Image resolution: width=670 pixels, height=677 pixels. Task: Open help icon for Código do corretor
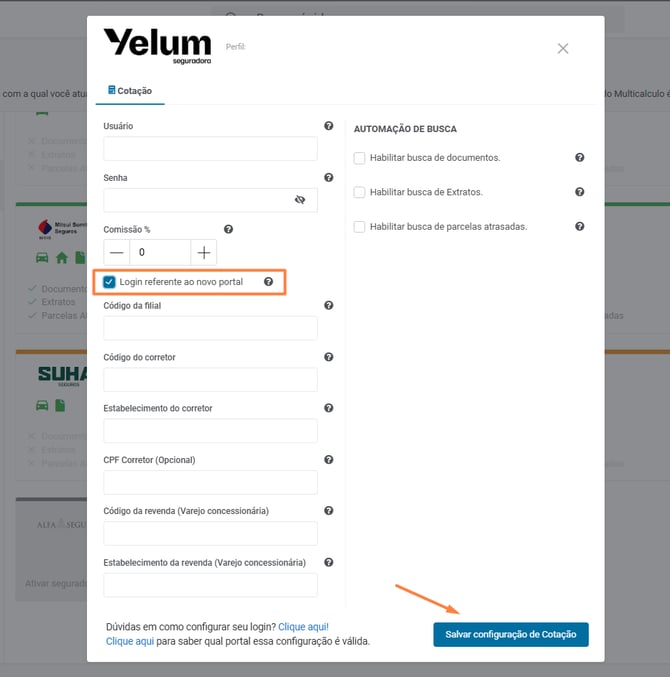click(x=329, y=357)
